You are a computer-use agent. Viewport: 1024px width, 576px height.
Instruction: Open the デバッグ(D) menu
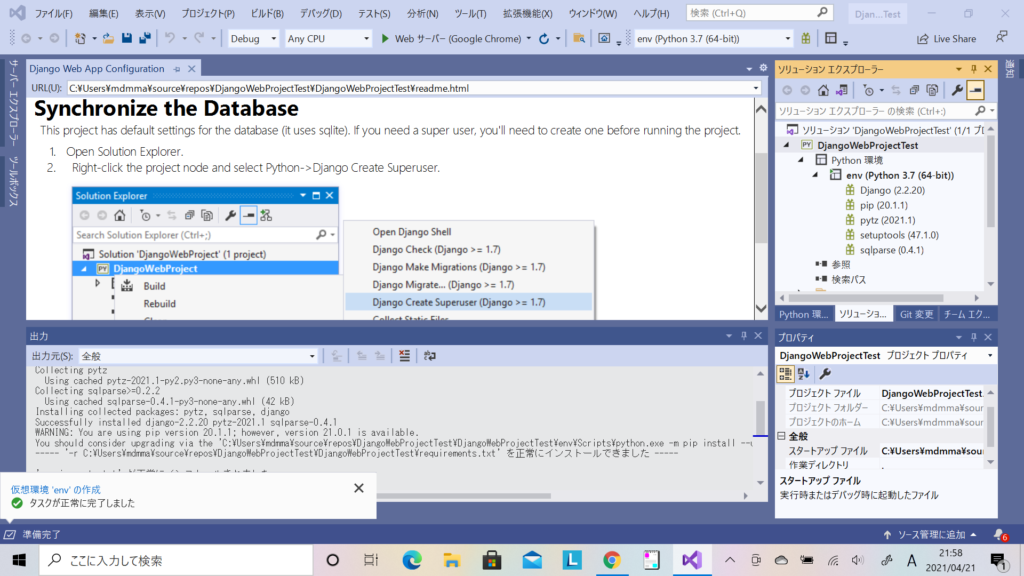click(321, 13)
